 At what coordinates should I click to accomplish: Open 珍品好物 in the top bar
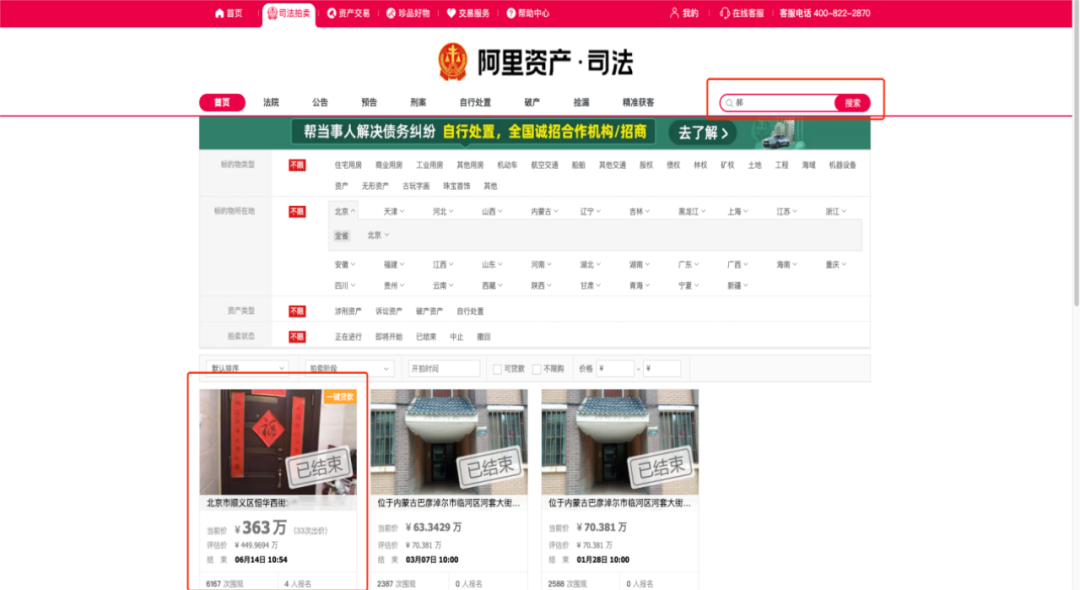[x=408, y=13]
